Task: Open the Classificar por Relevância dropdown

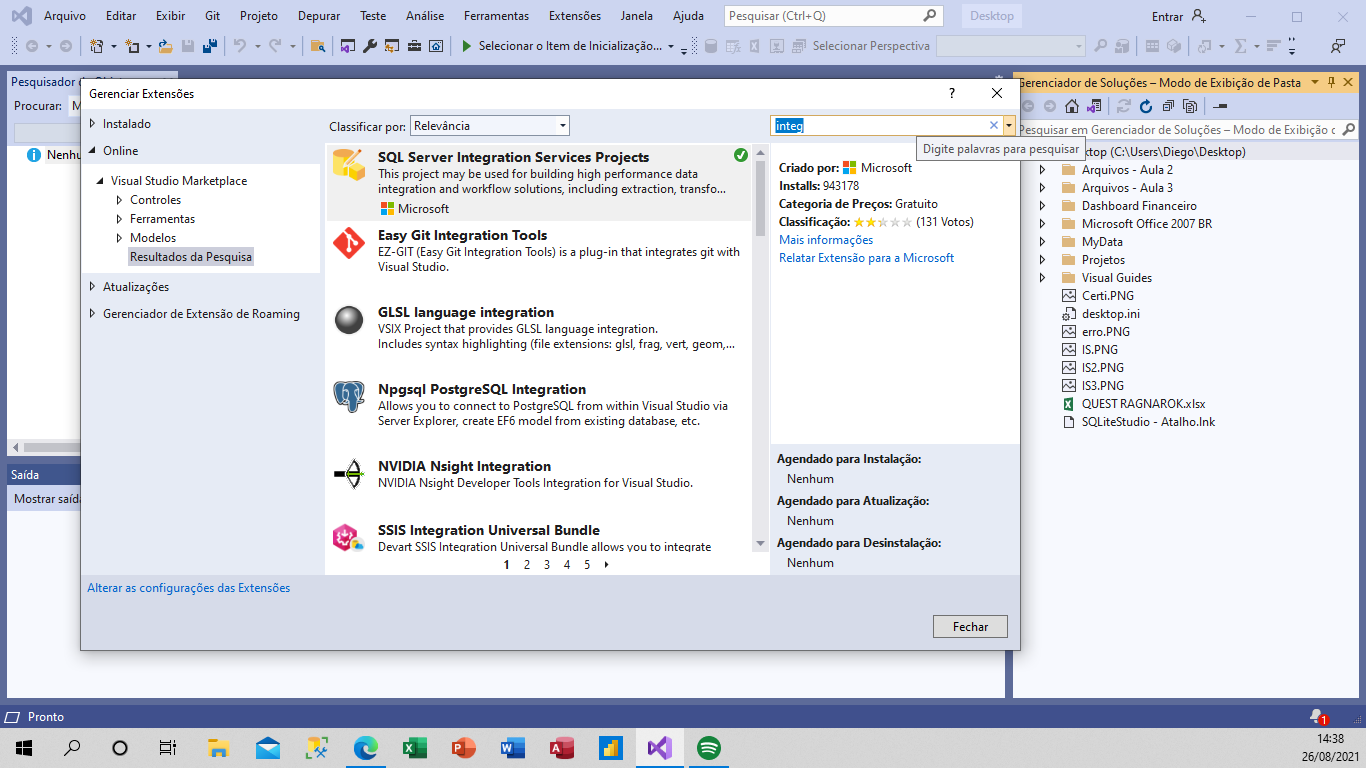Action: [490, 126]
